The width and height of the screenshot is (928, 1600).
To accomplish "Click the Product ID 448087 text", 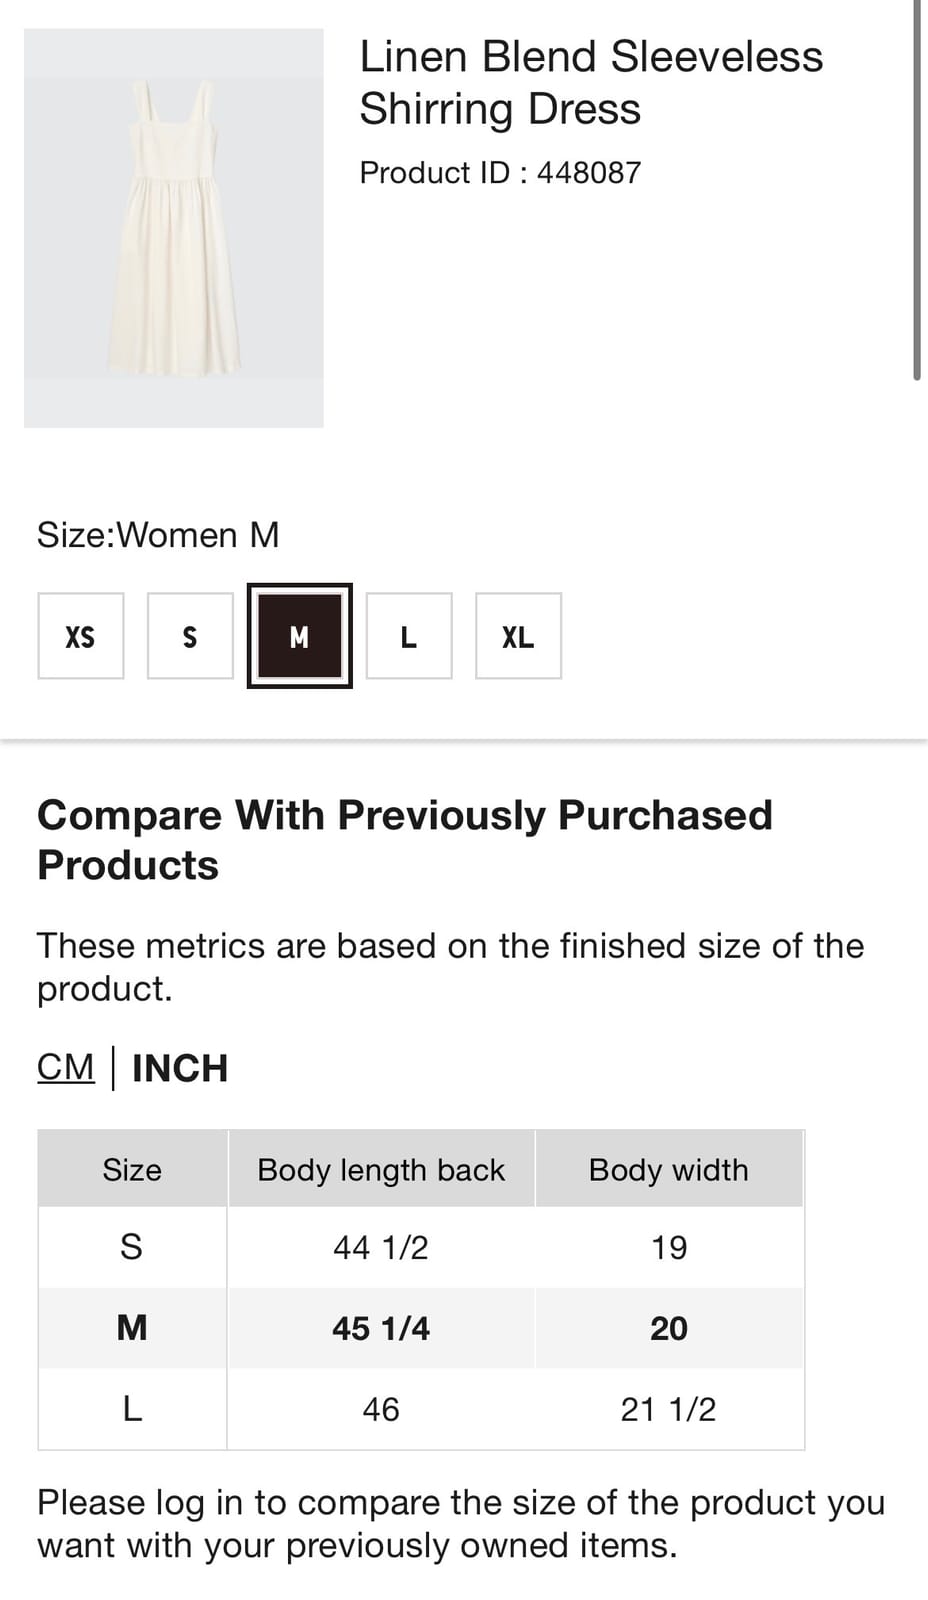I will pyautogui.click(x=500, y=172).
